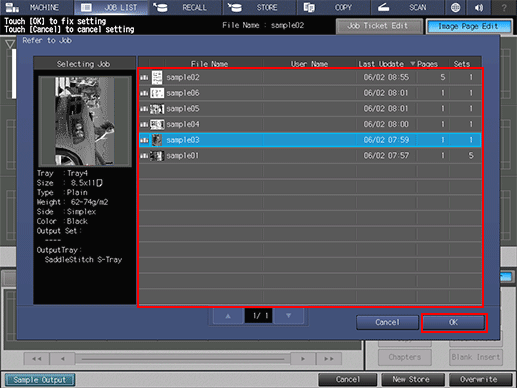Click New Store button
This screenshot has width=517, height=388.
[x=413, y=380]
